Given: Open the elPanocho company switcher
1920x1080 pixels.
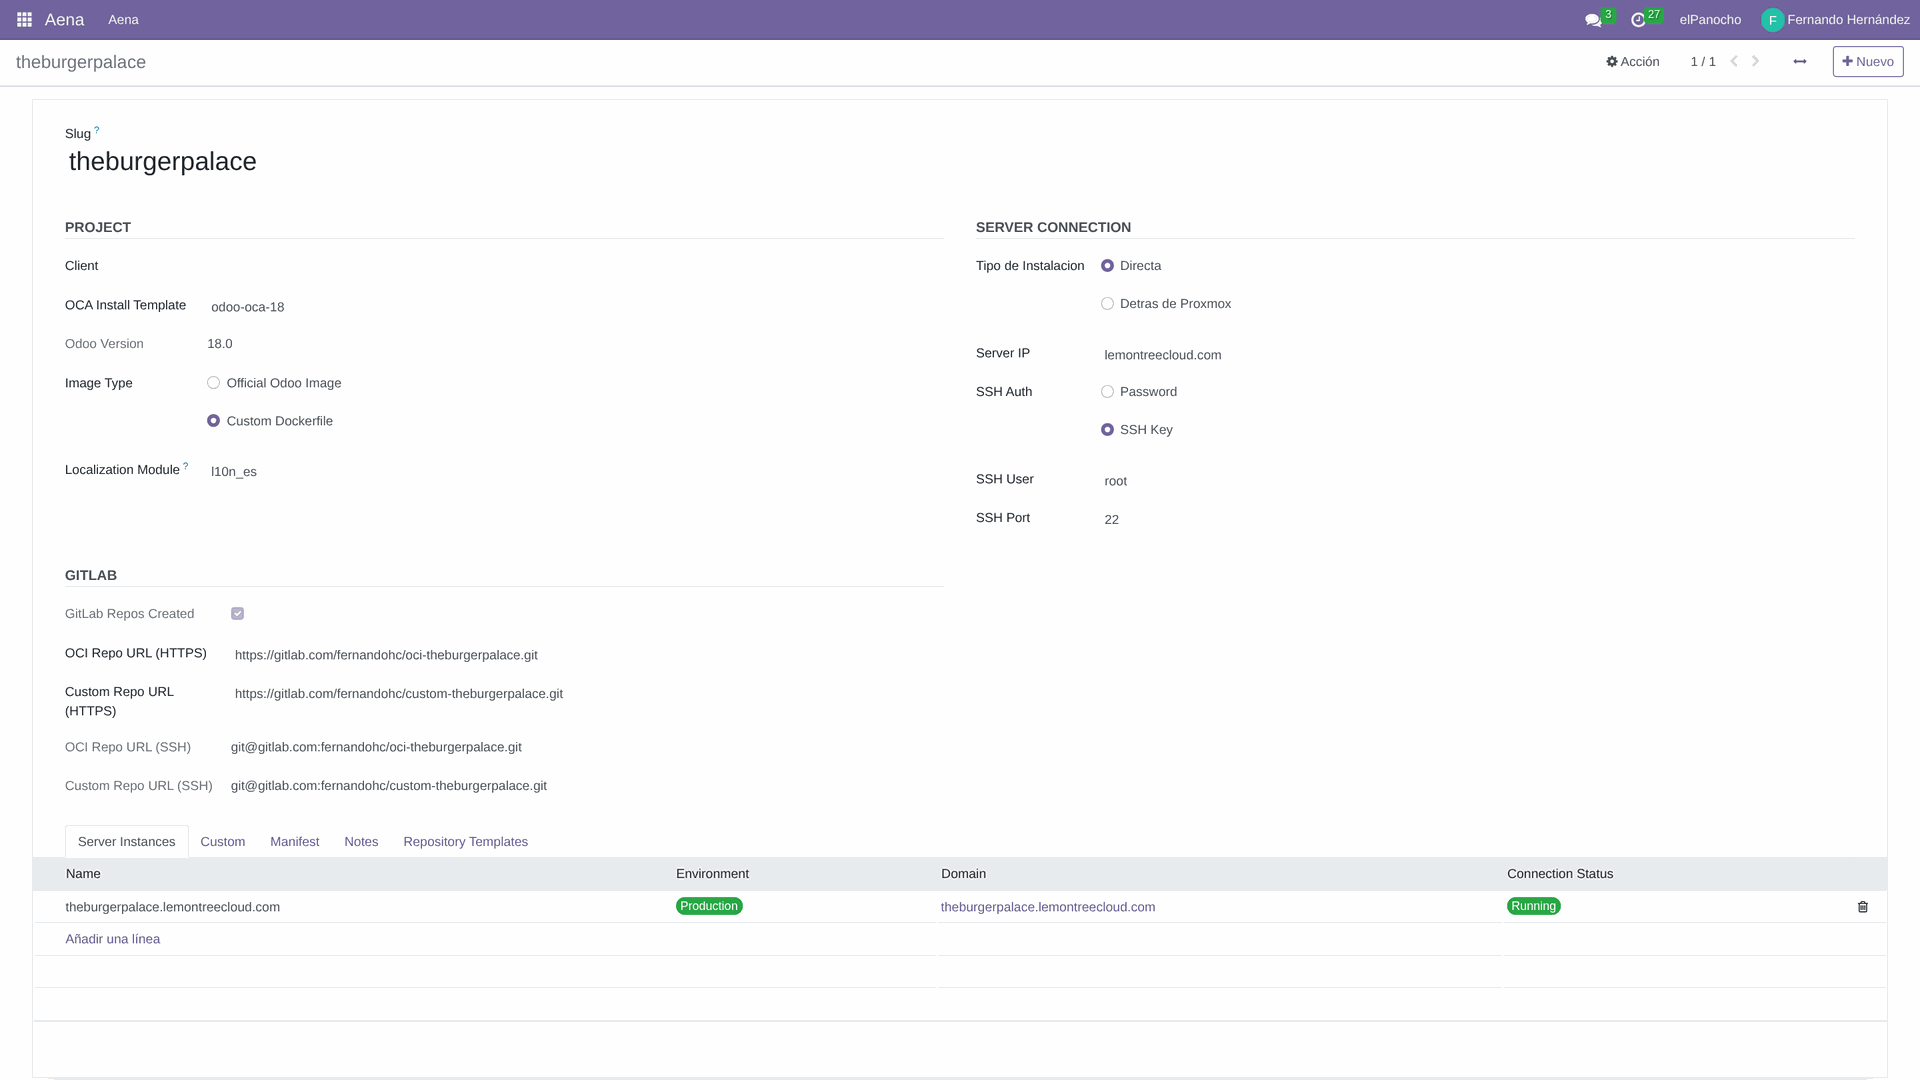Looking at the screenshot, I should [1710, 20].
